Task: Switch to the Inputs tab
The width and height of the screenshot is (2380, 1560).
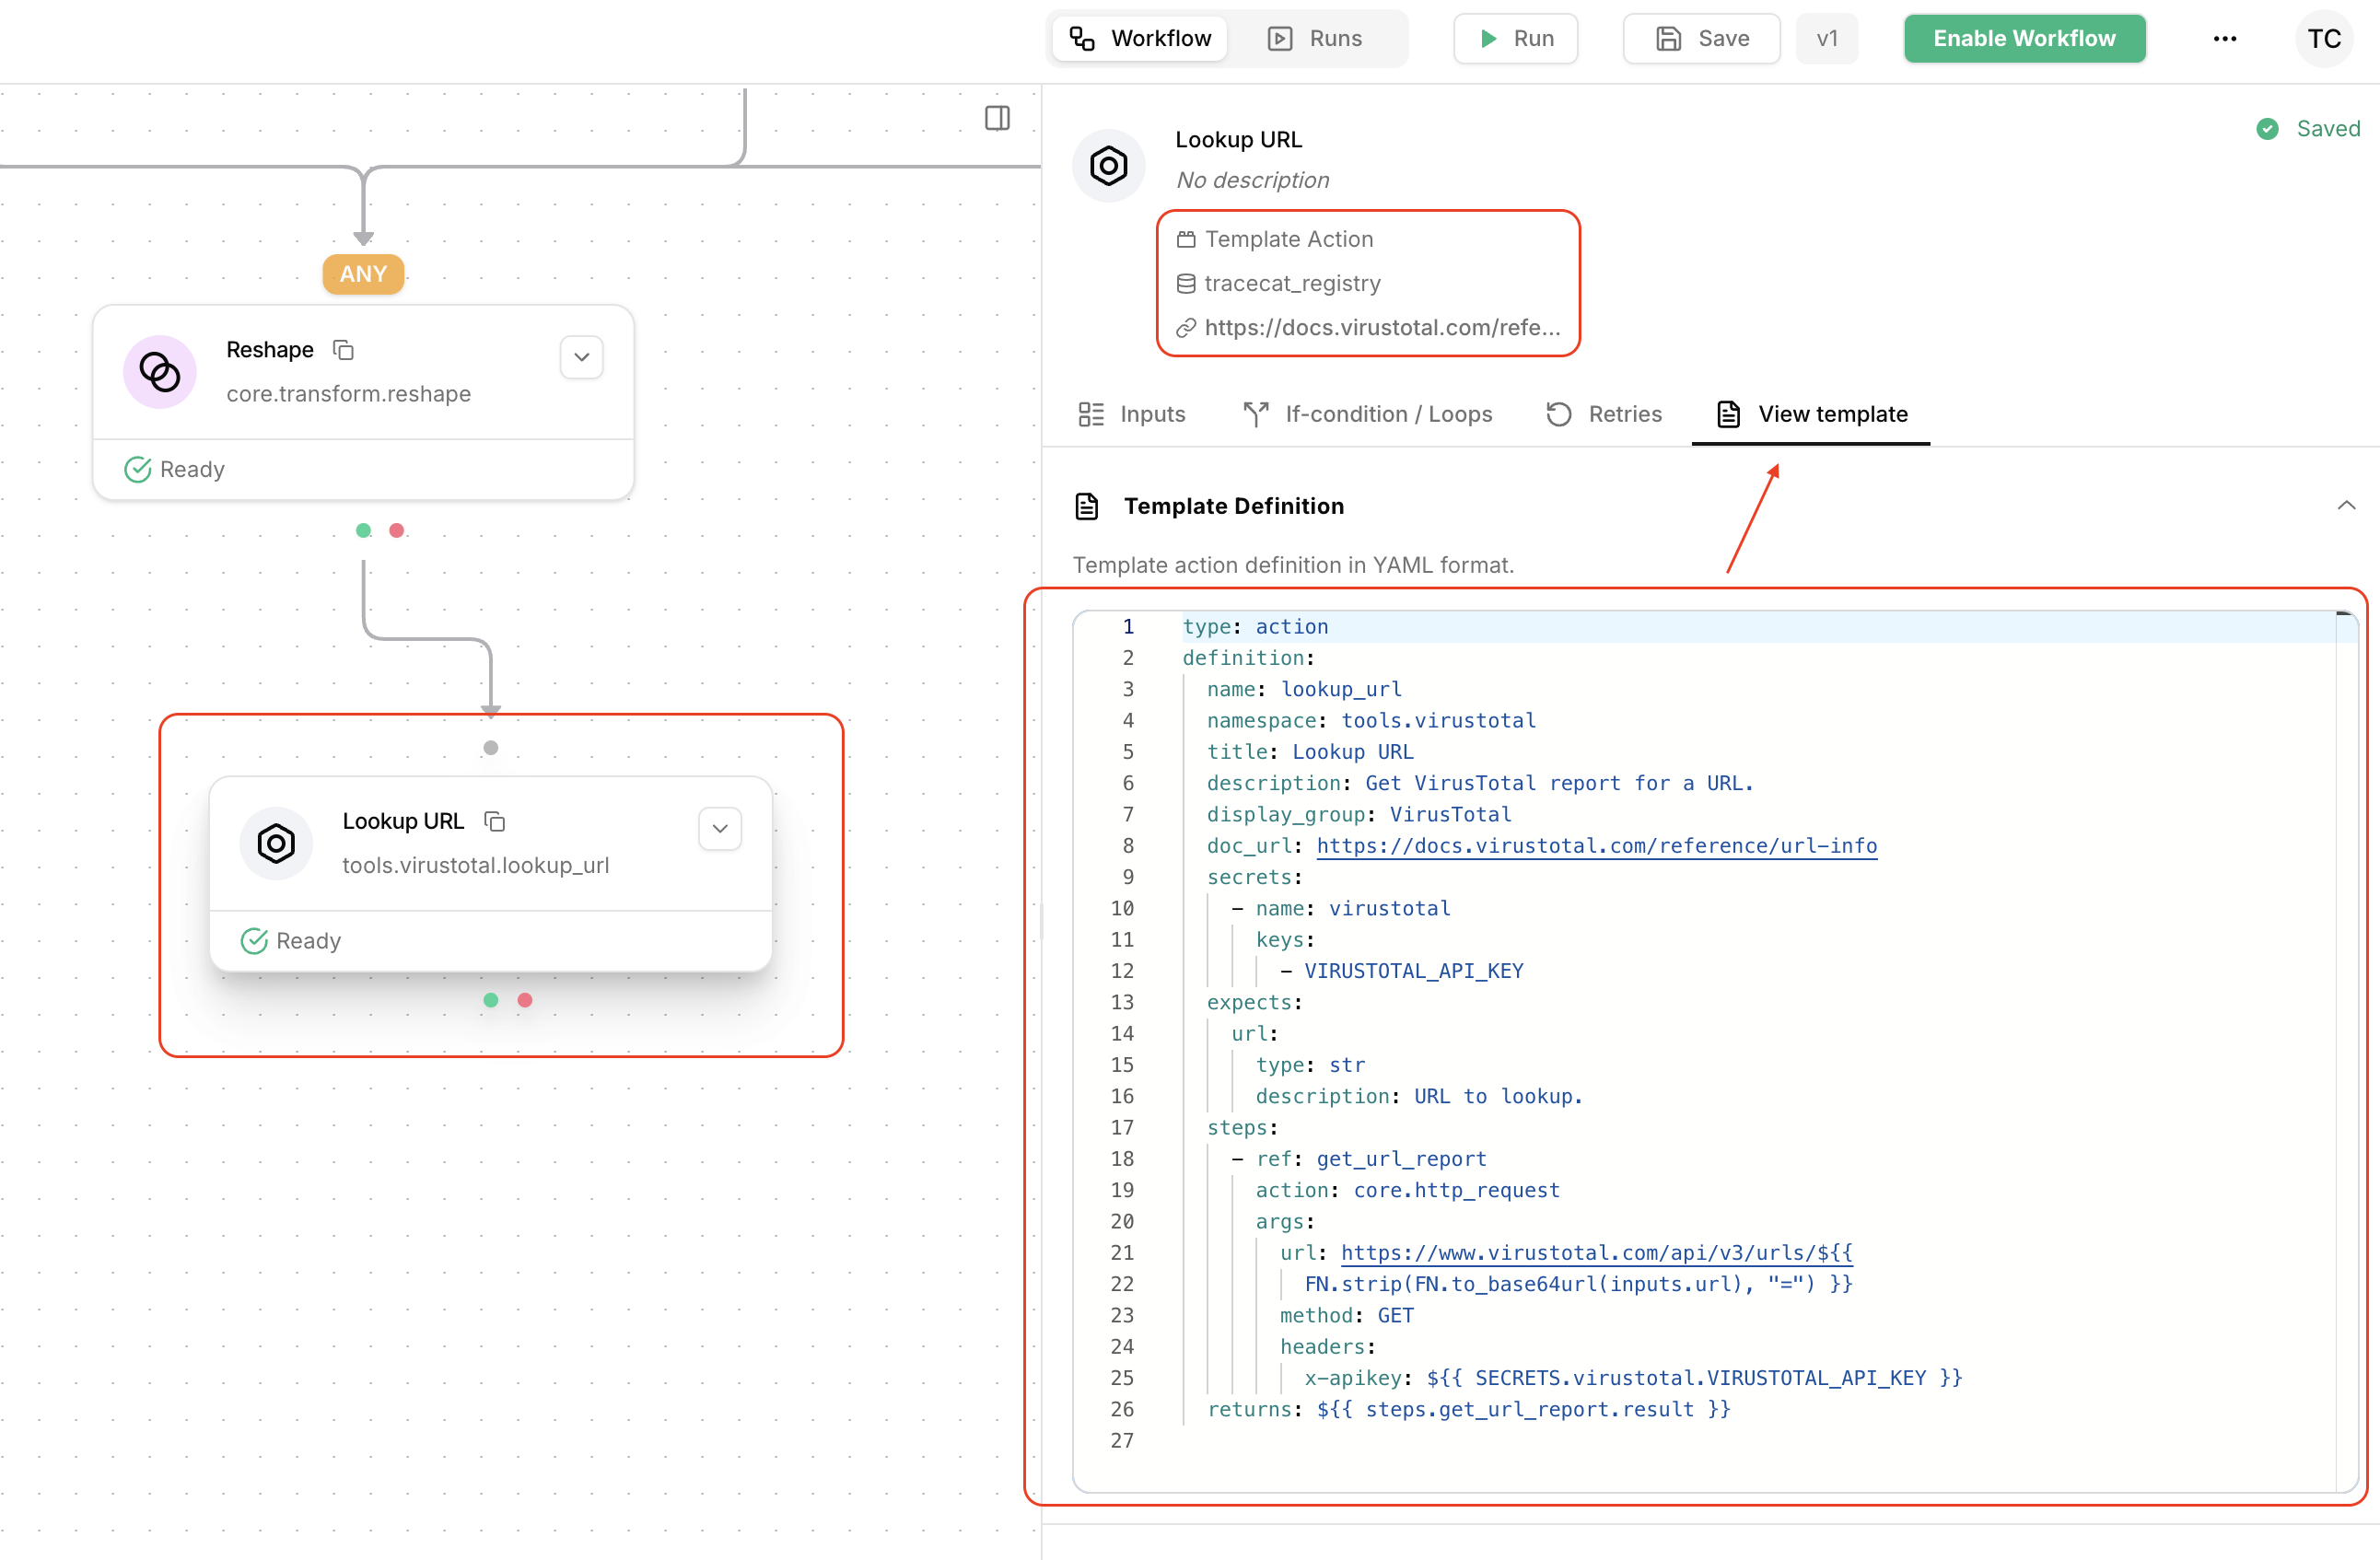Action: tap(1132, 414)
